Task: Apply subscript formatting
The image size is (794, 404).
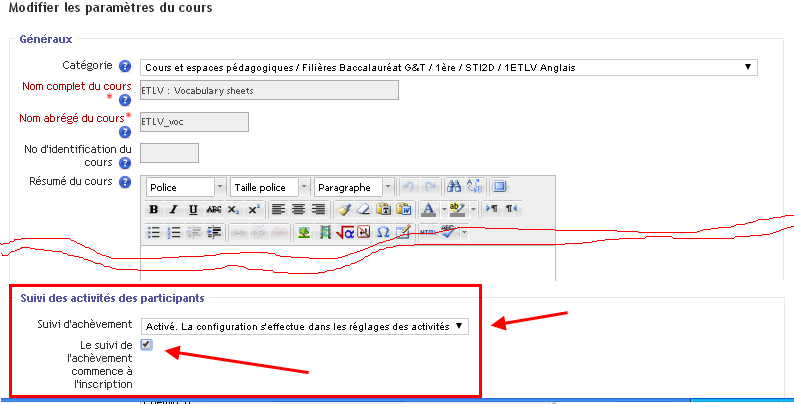Action: 233,210
